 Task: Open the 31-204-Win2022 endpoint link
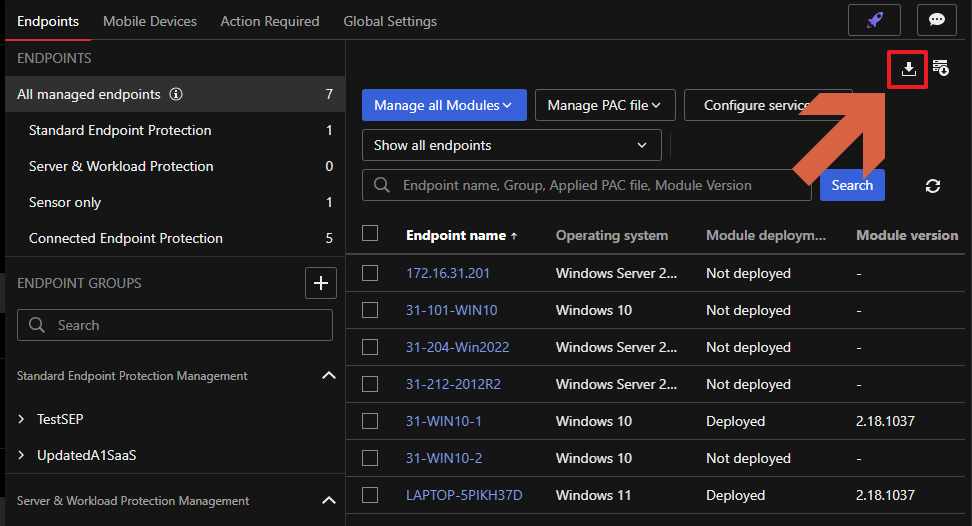point(457,347)
